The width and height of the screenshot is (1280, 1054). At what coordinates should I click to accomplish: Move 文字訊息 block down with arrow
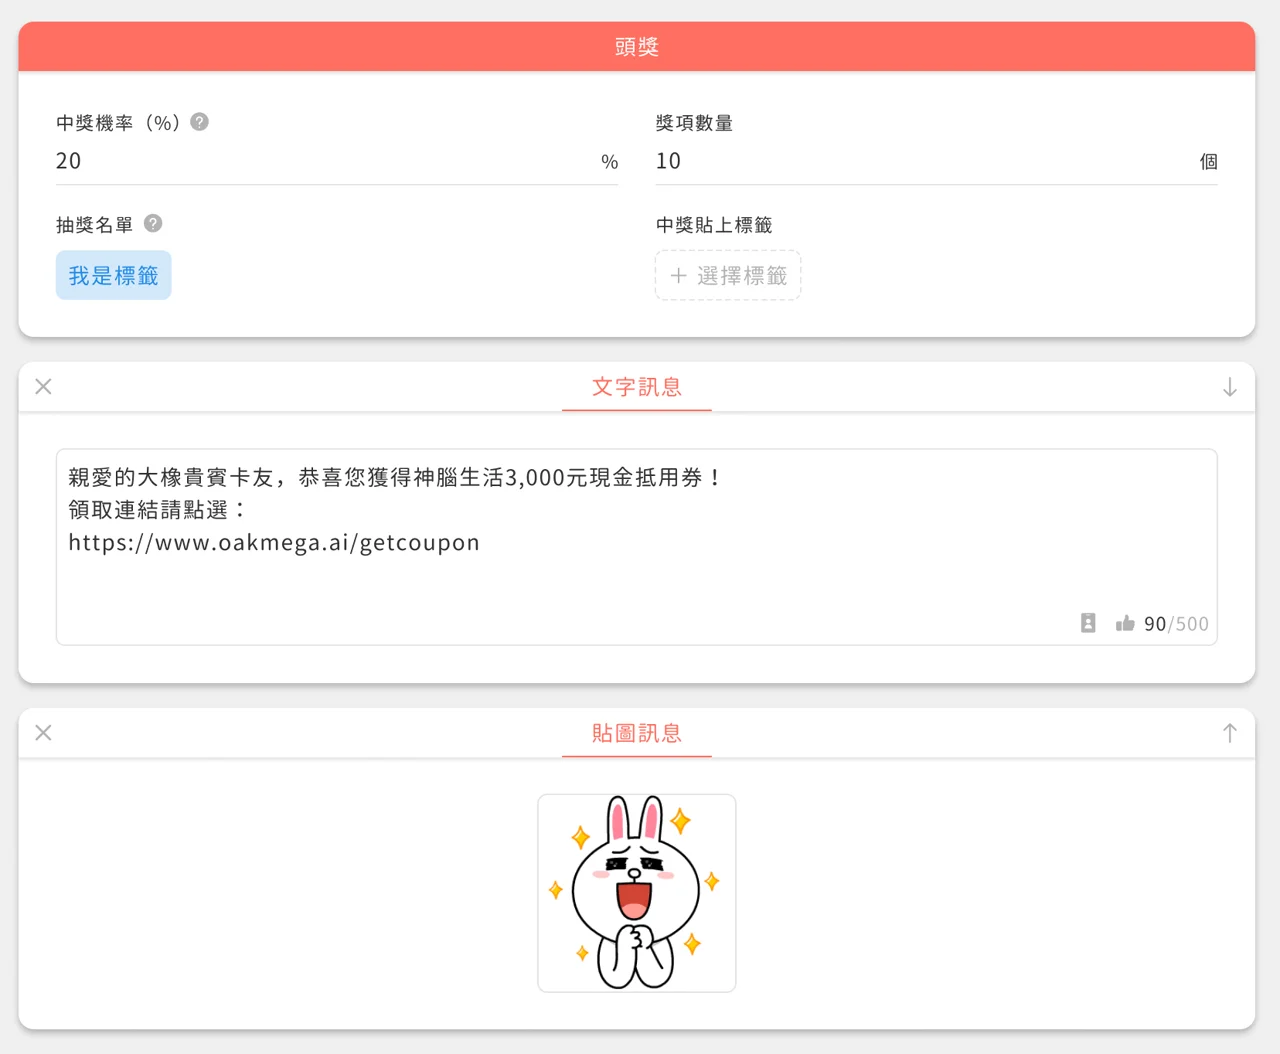[1230, 387]
